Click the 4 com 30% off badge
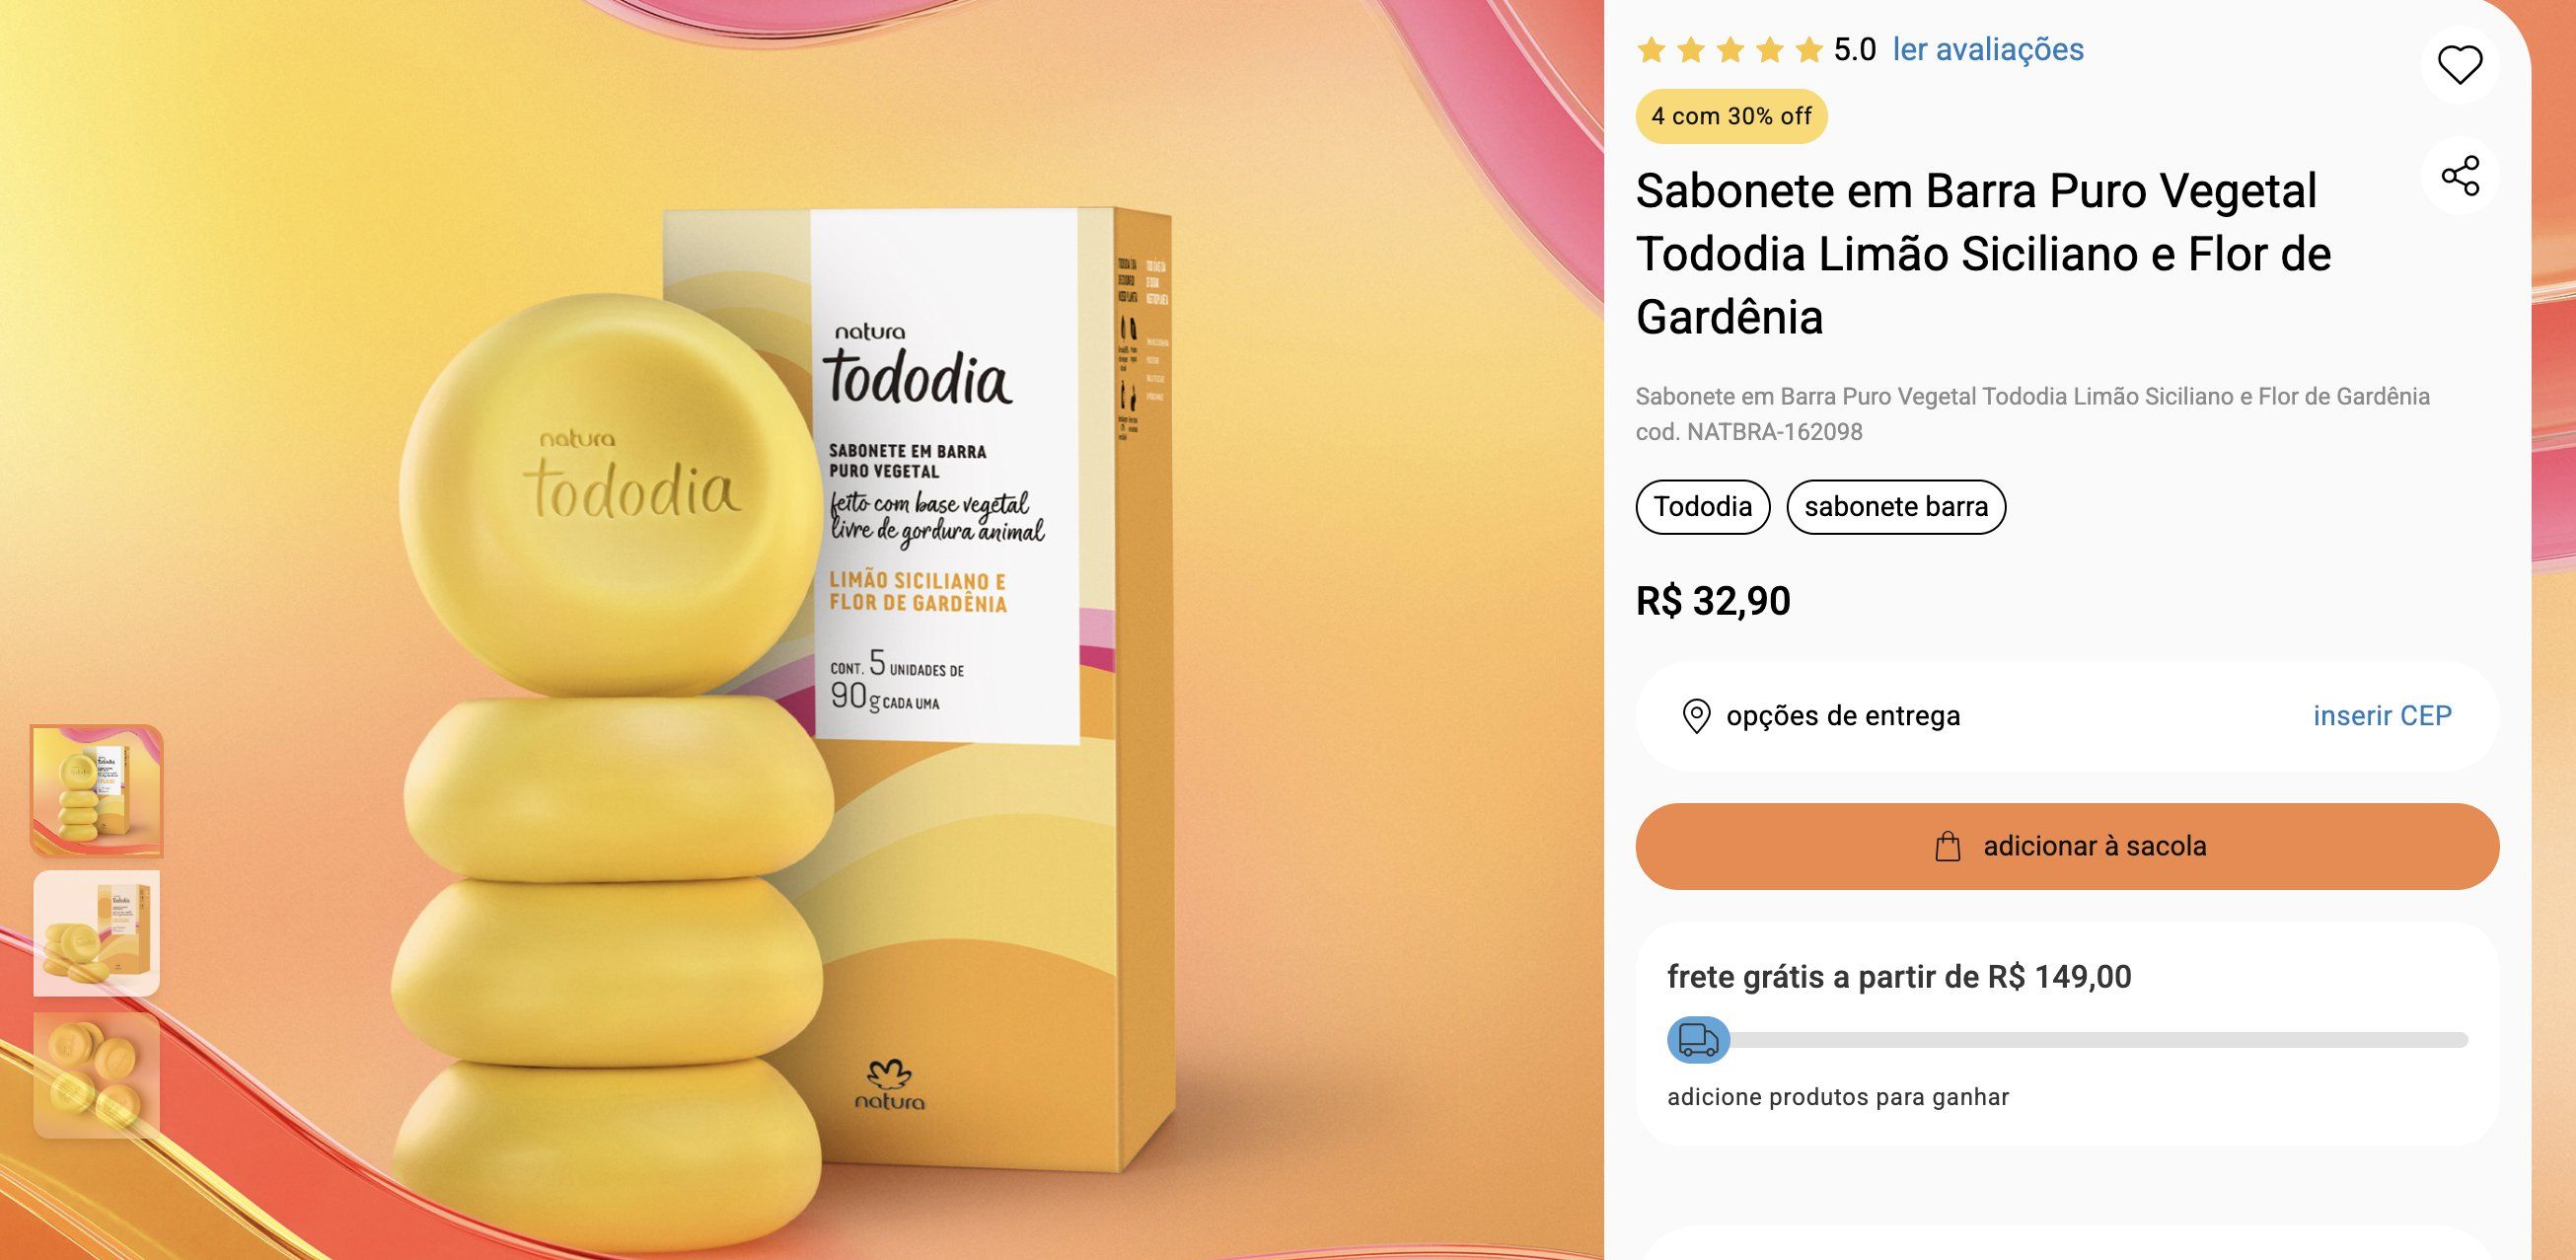 pyautogui.click(x=1731, y=116)
